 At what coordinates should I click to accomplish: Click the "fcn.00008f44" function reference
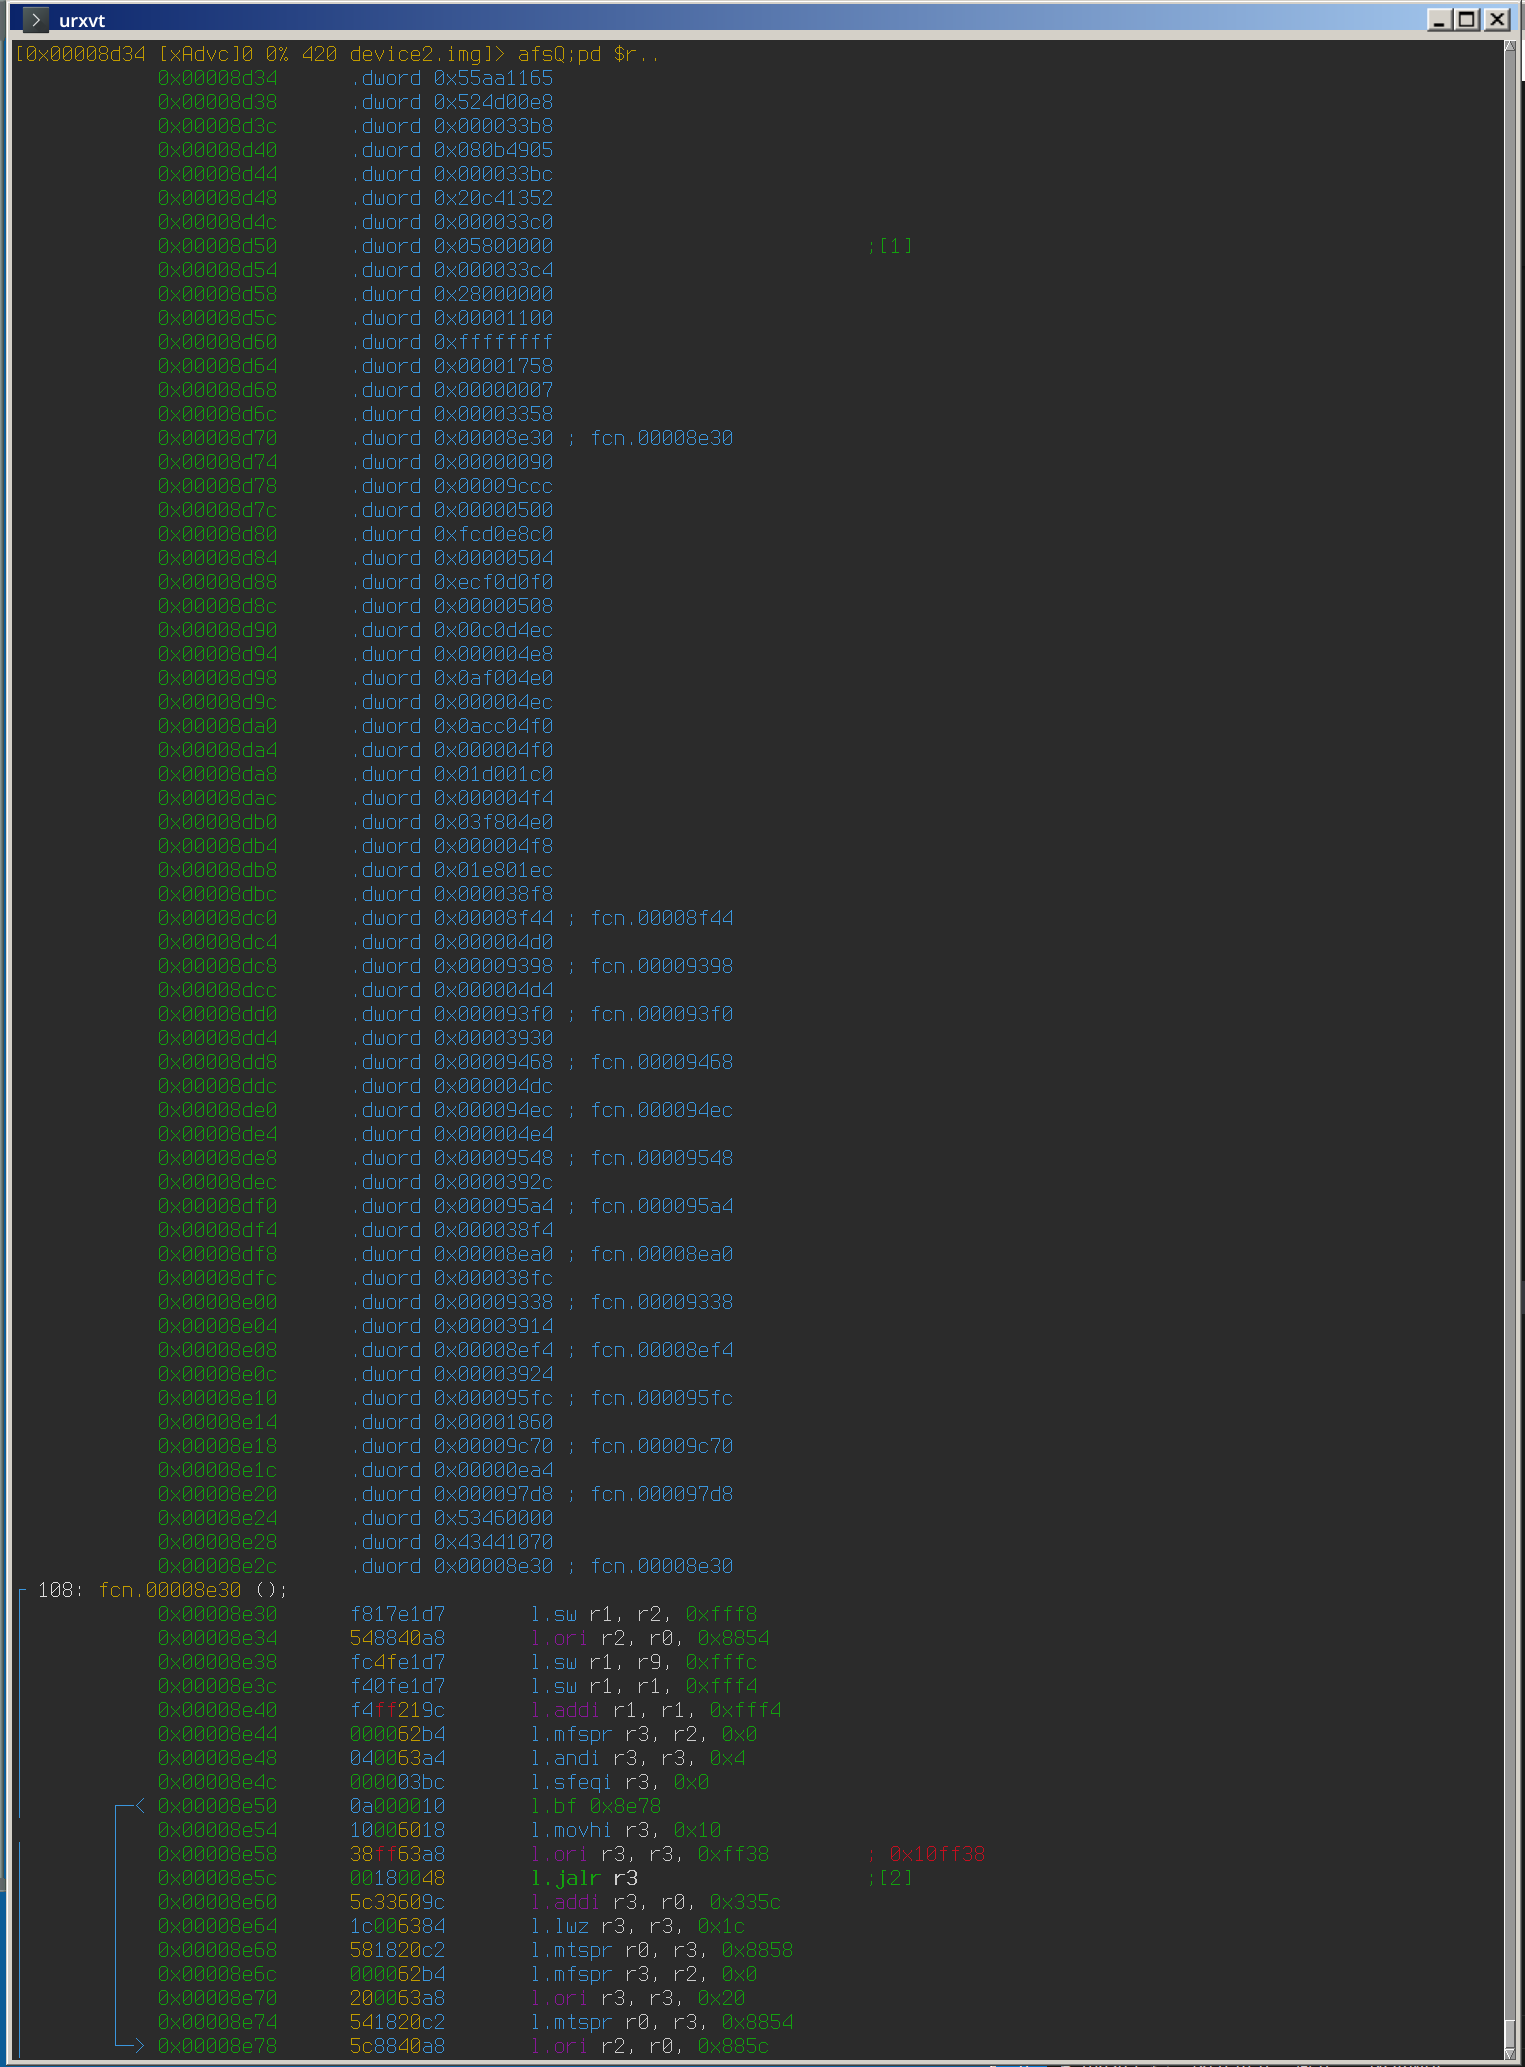click(x=662, y=918)
